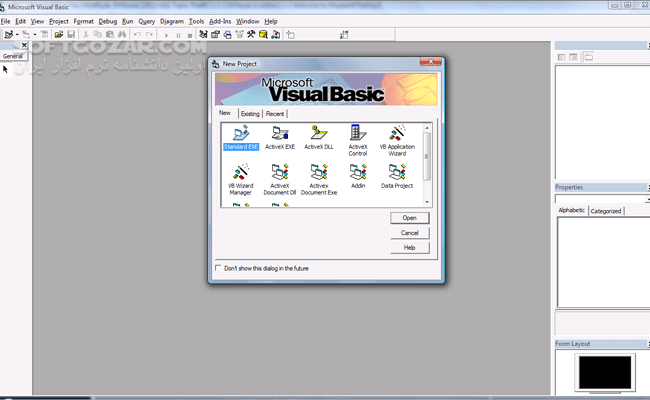Switch to the Existing tab
This screenshot has height=400, width=650.
[x=249, y=114]
